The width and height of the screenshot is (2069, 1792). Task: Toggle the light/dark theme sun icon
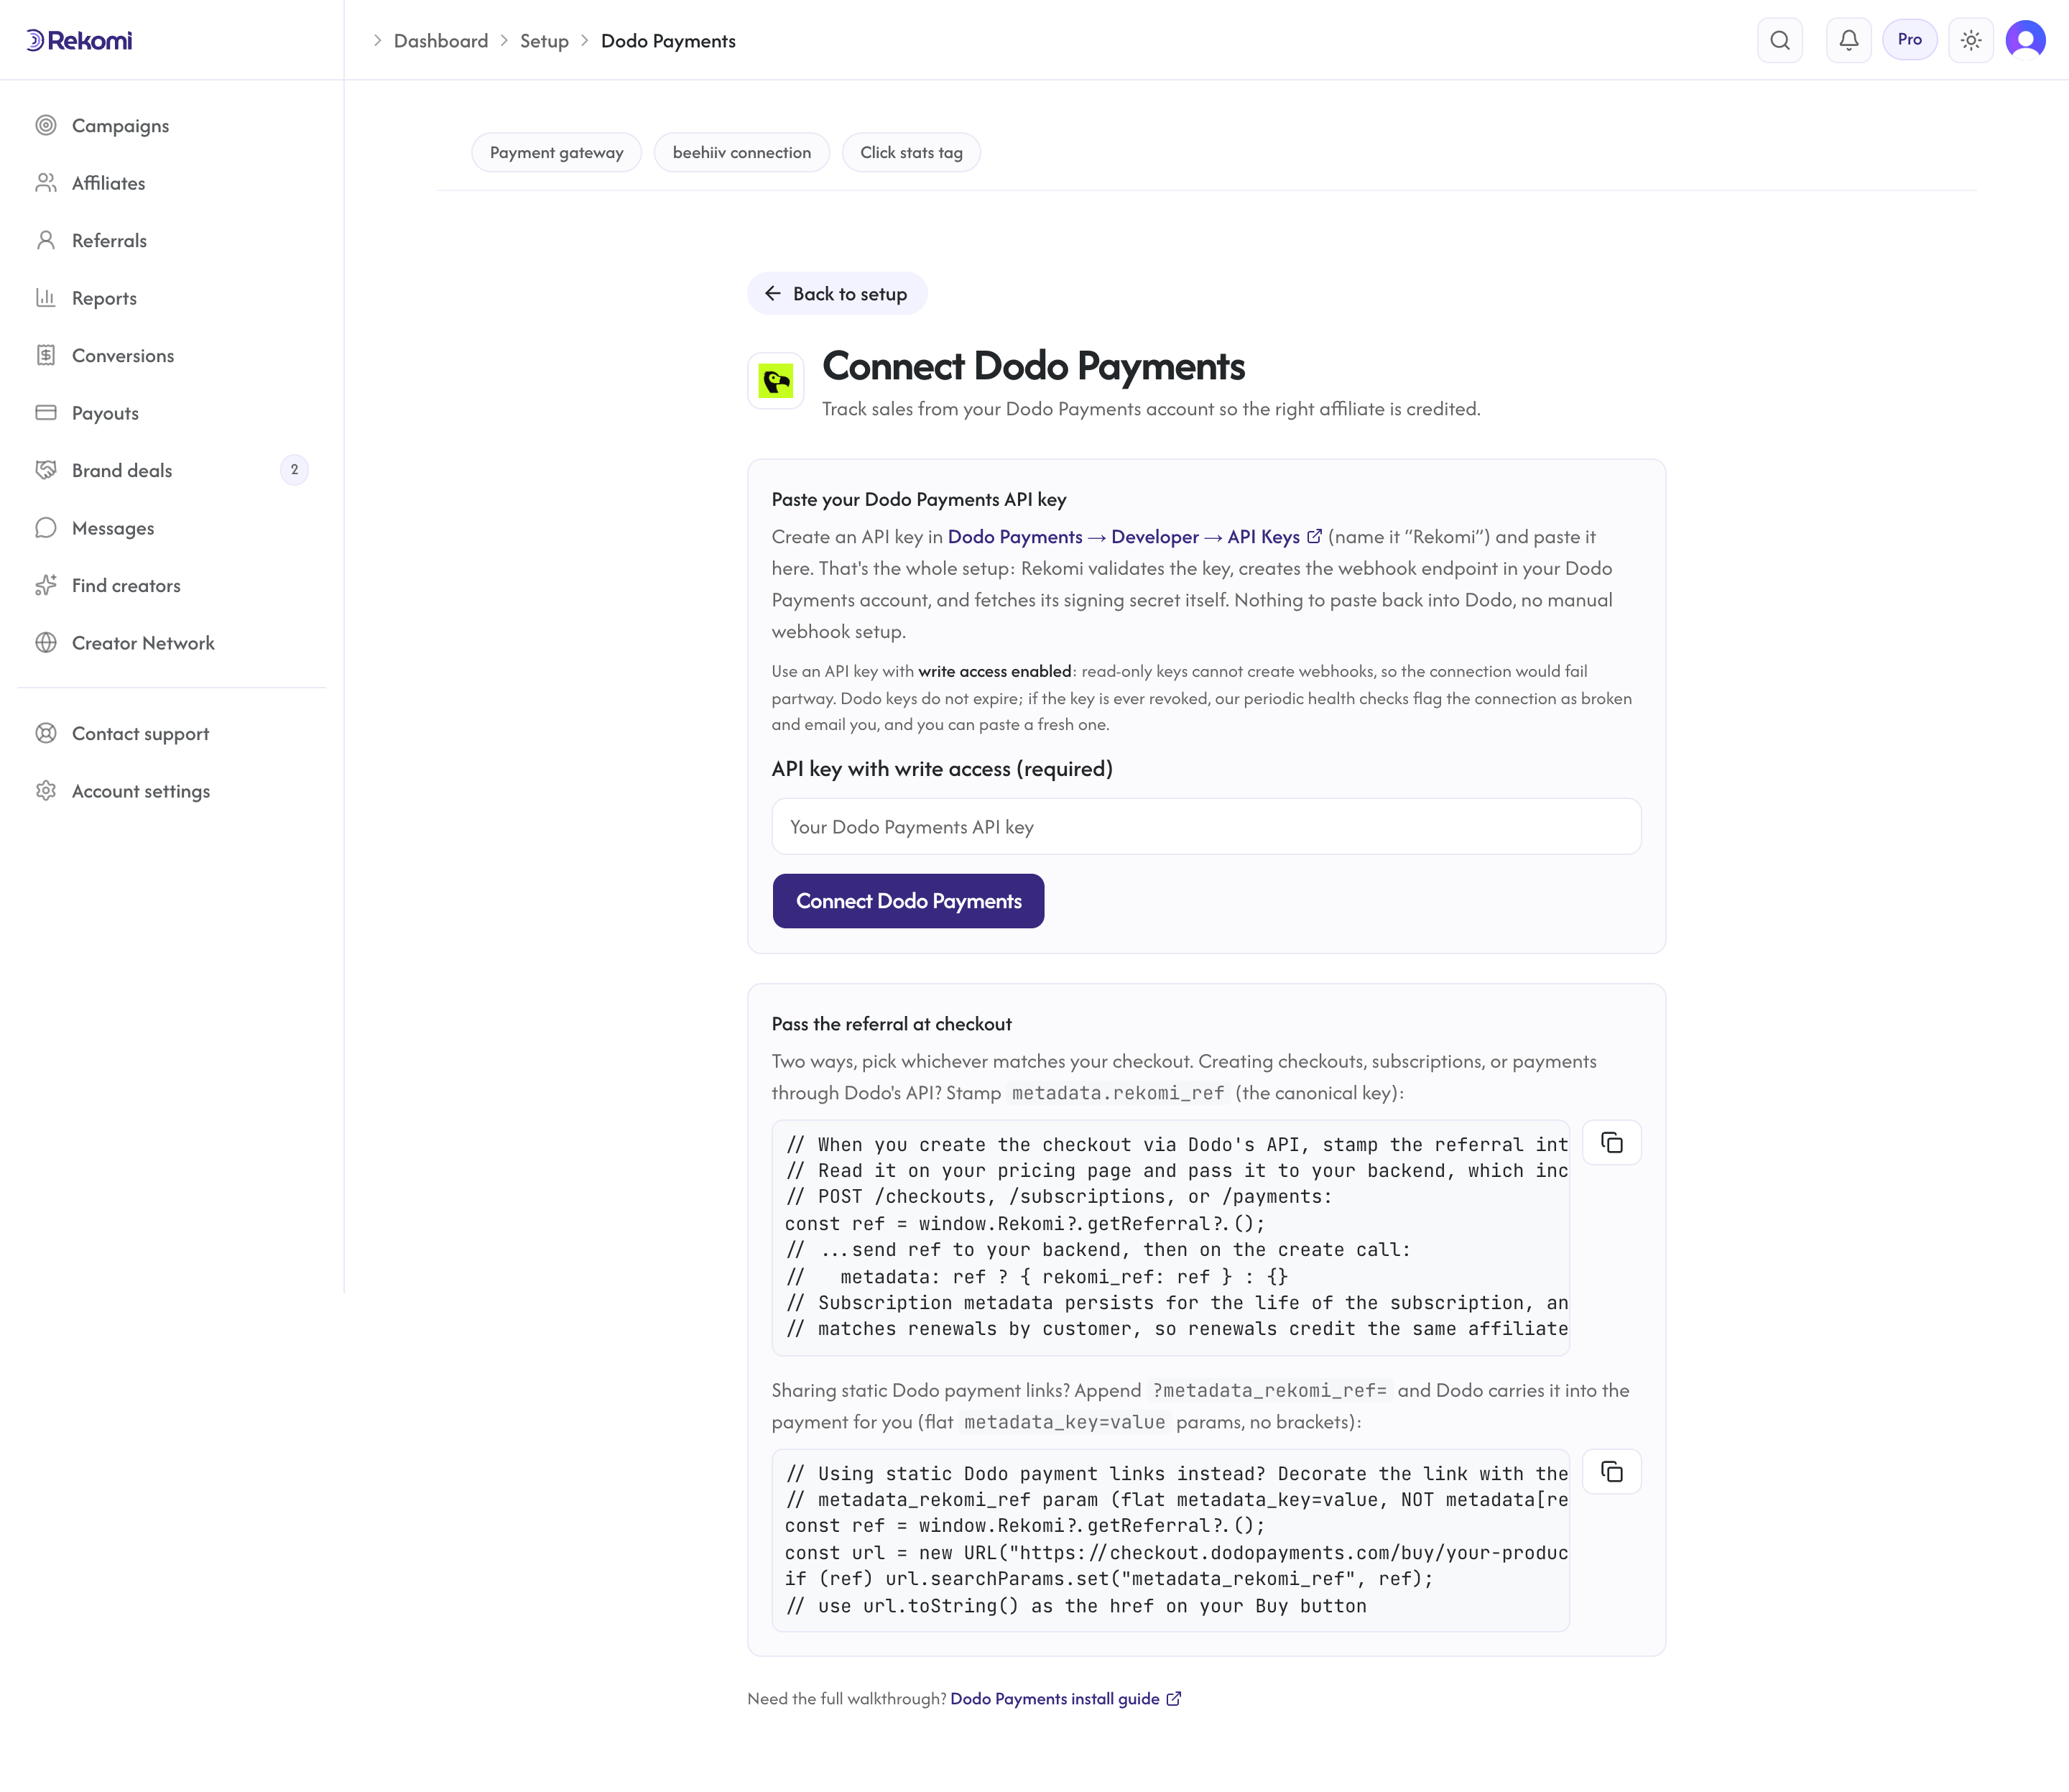click(x=1970, y=40)
